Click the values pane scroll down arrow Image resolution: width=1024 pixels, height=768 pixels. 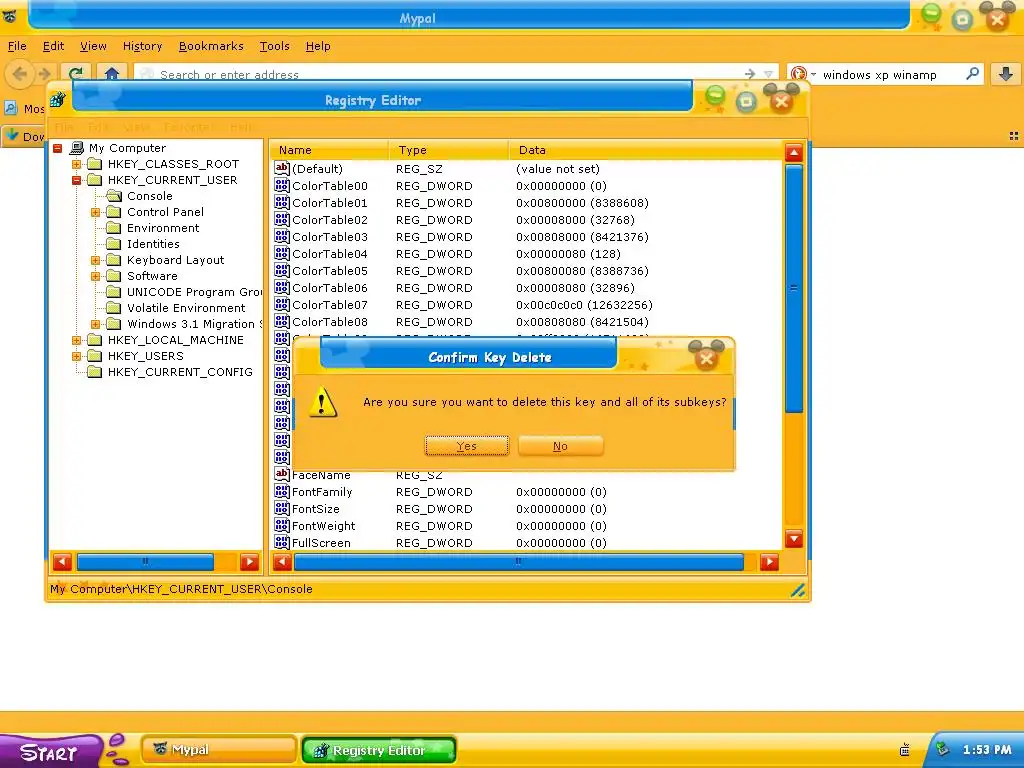[793, 539]
